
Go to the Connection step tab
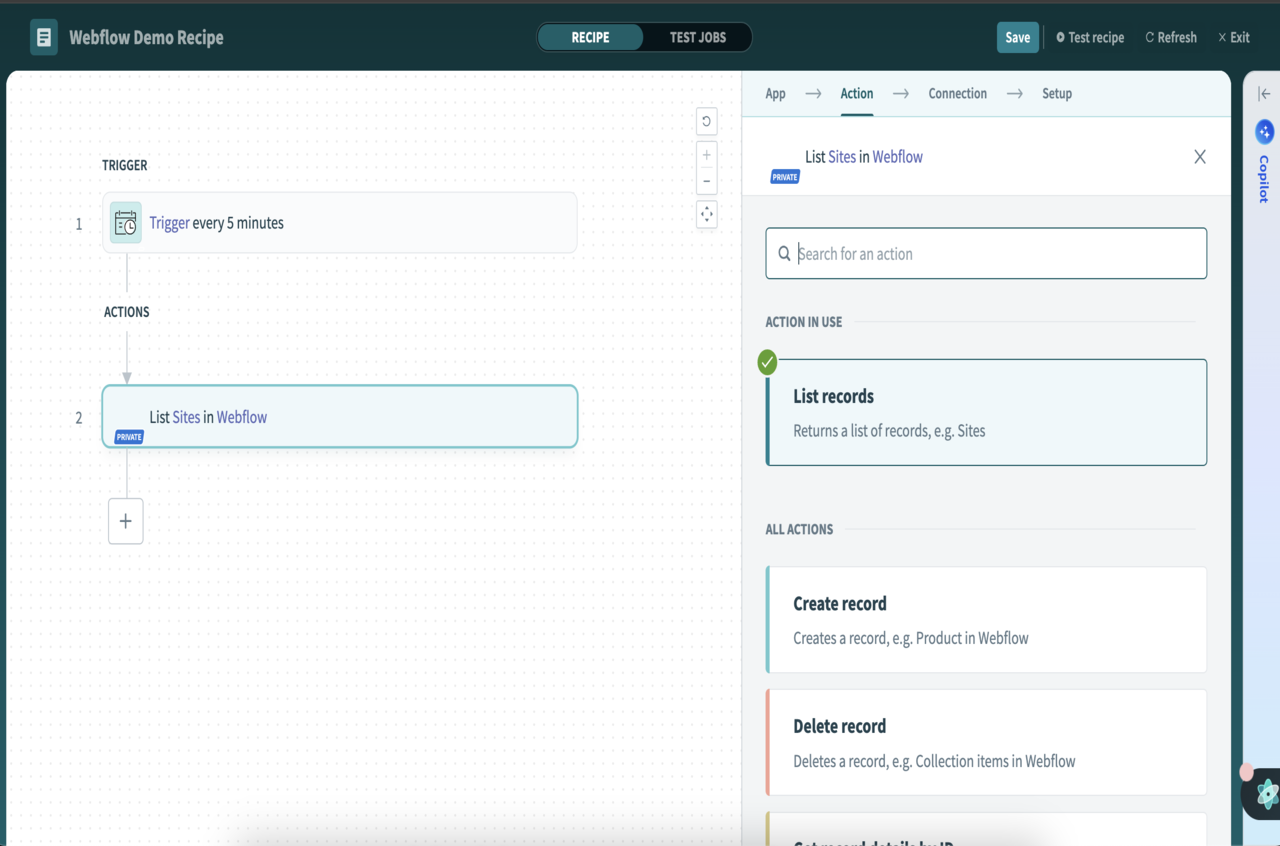pos(957,94)
